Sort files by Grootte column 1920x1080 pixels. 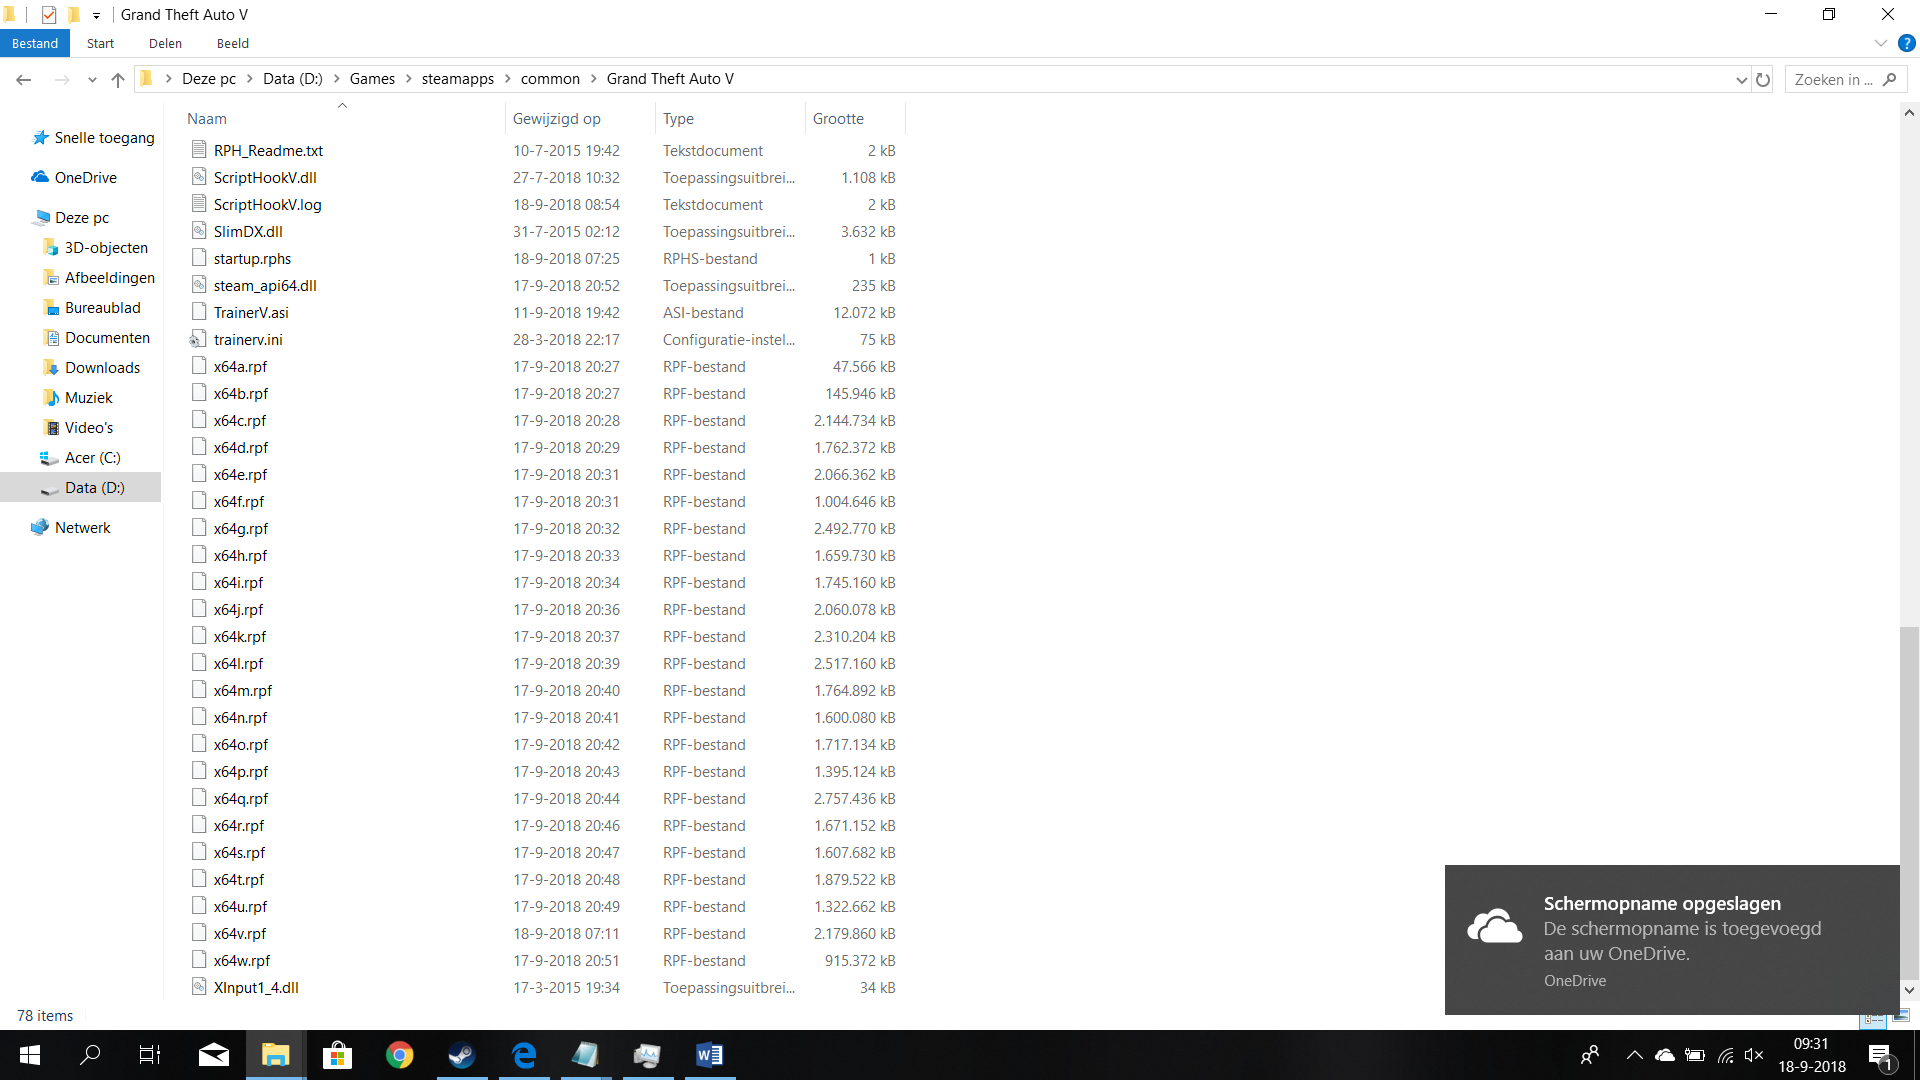(838, 118)
